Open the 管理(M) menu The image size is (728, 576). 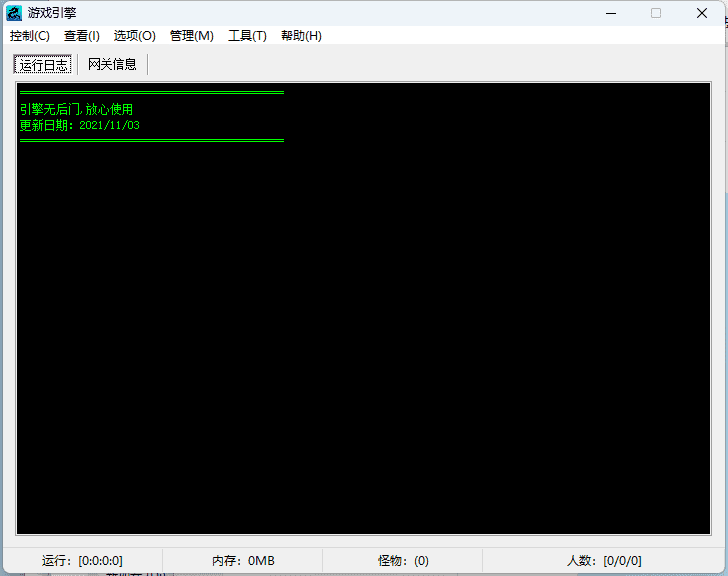click(192, 36)
